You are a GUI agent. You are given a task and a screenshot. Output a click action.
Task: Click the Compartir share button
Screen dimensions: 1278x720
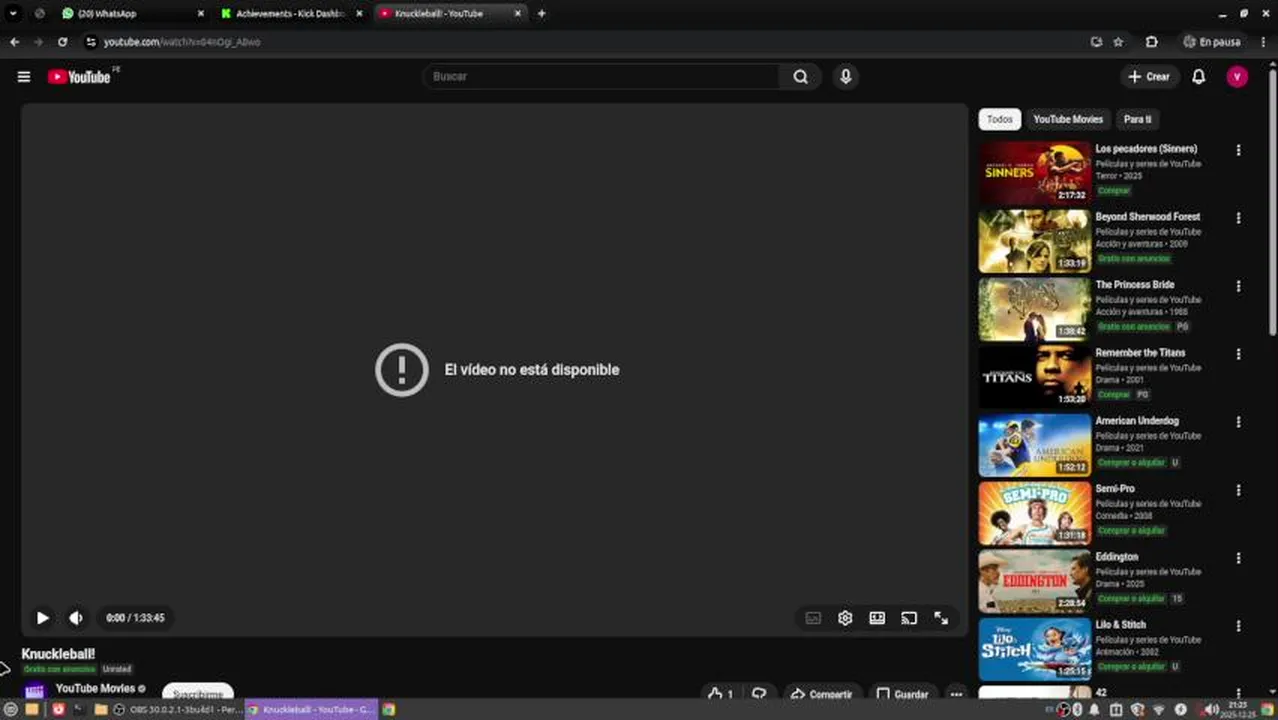point(822,694)
